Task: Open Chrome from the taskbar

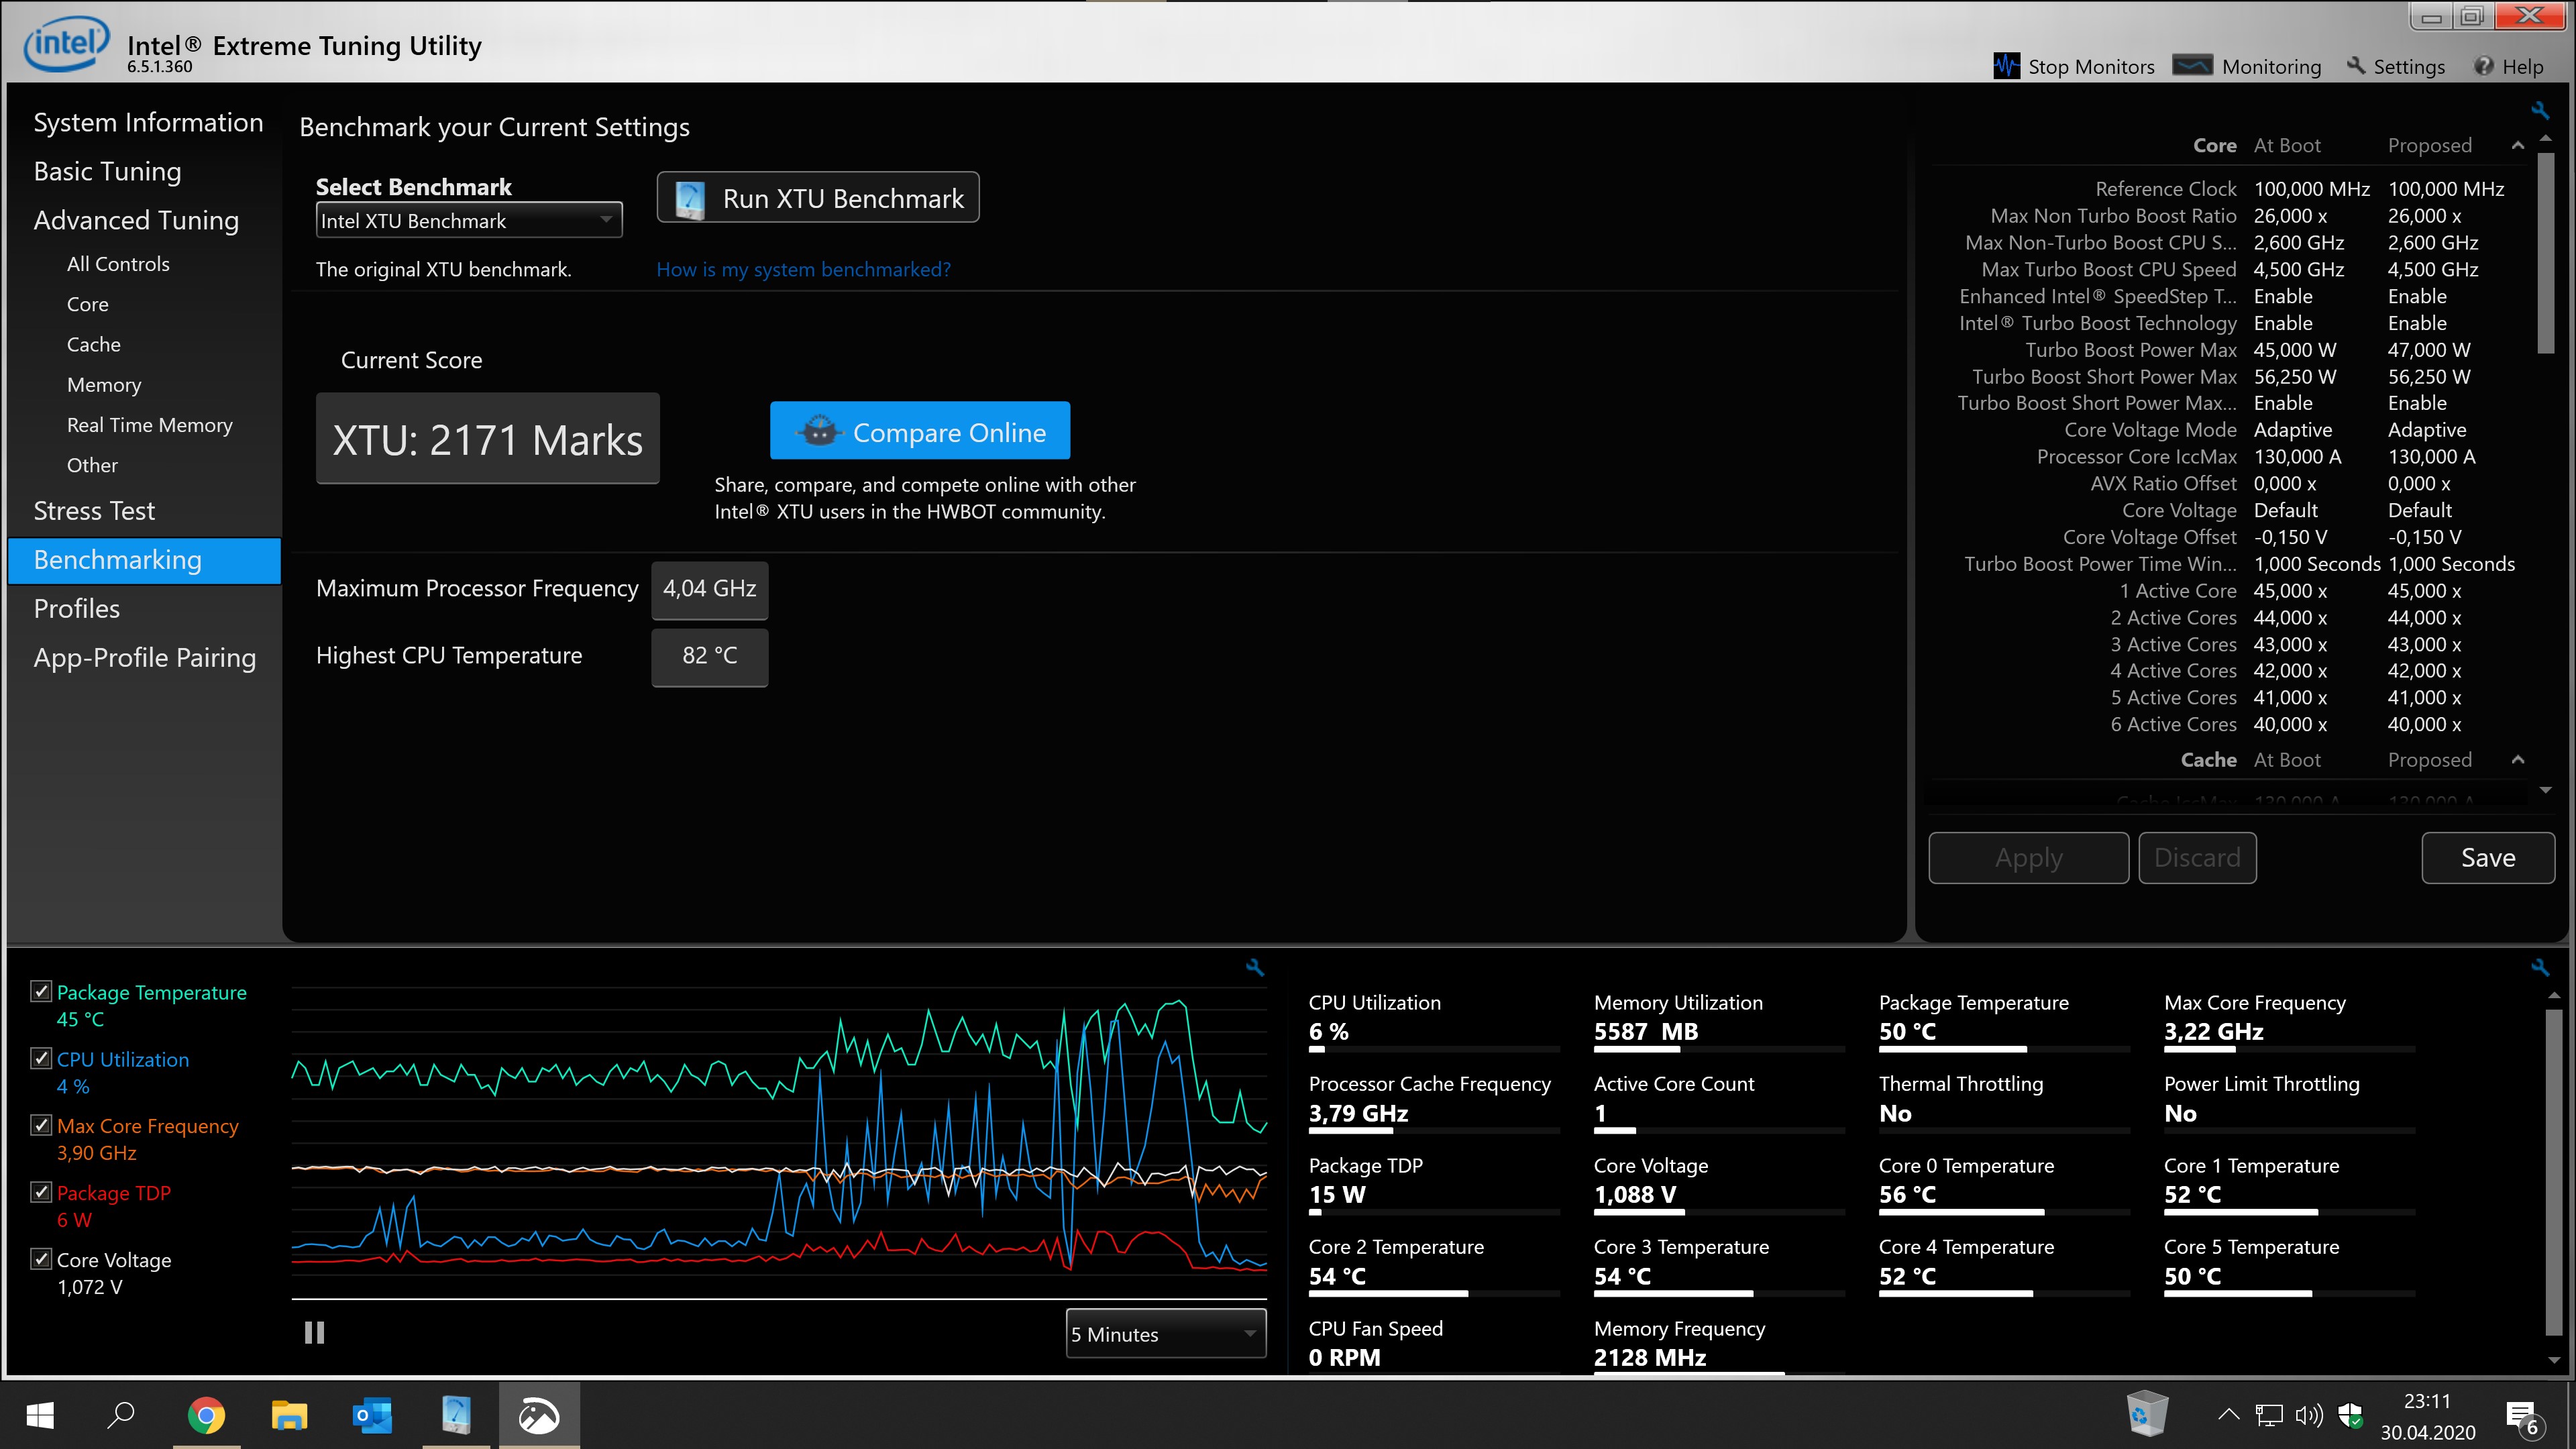Action: pos(206,1415)
